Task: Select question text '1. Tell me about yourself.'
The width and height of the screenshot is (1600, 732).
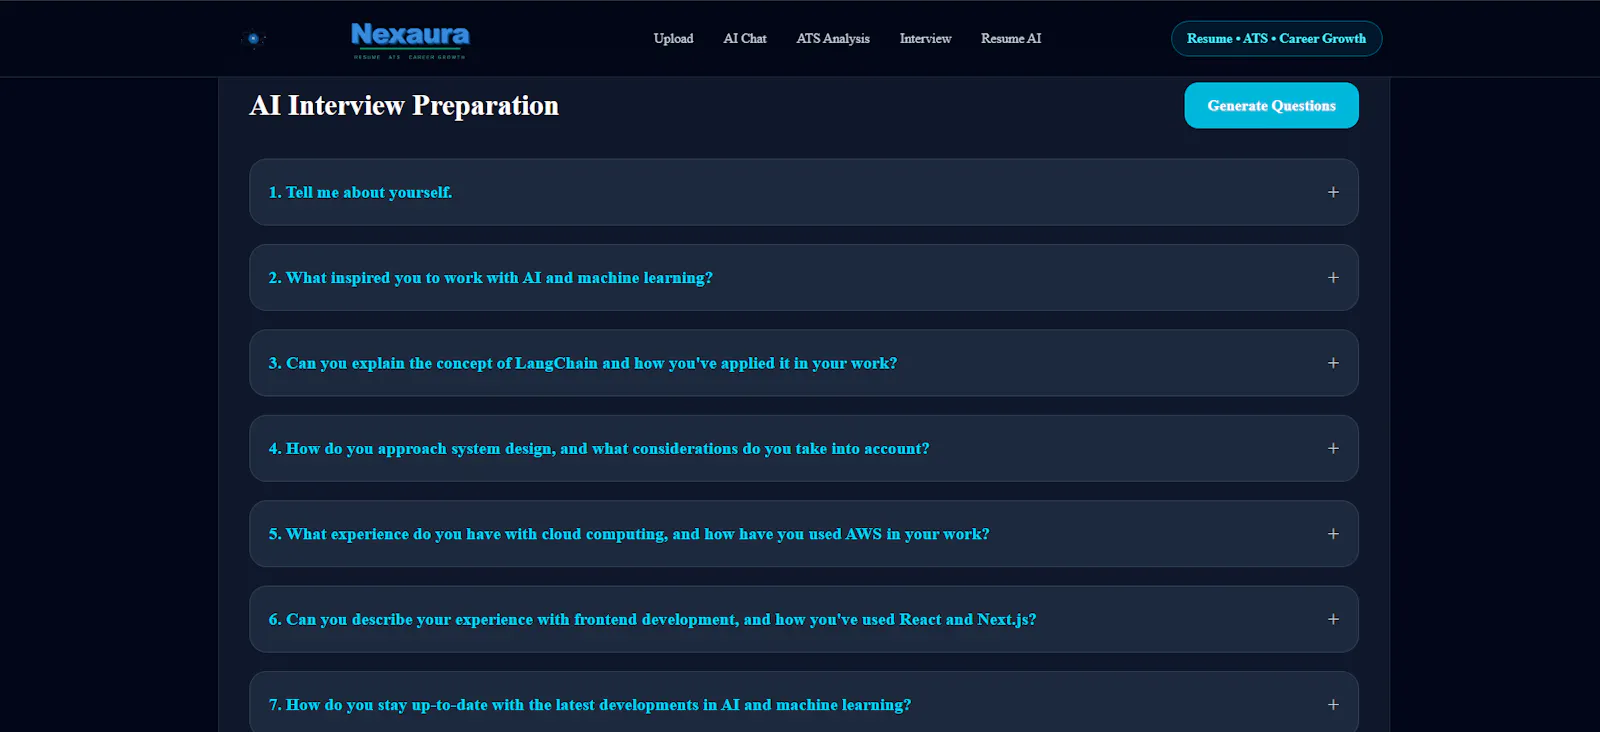Action: tap(360, 192)
